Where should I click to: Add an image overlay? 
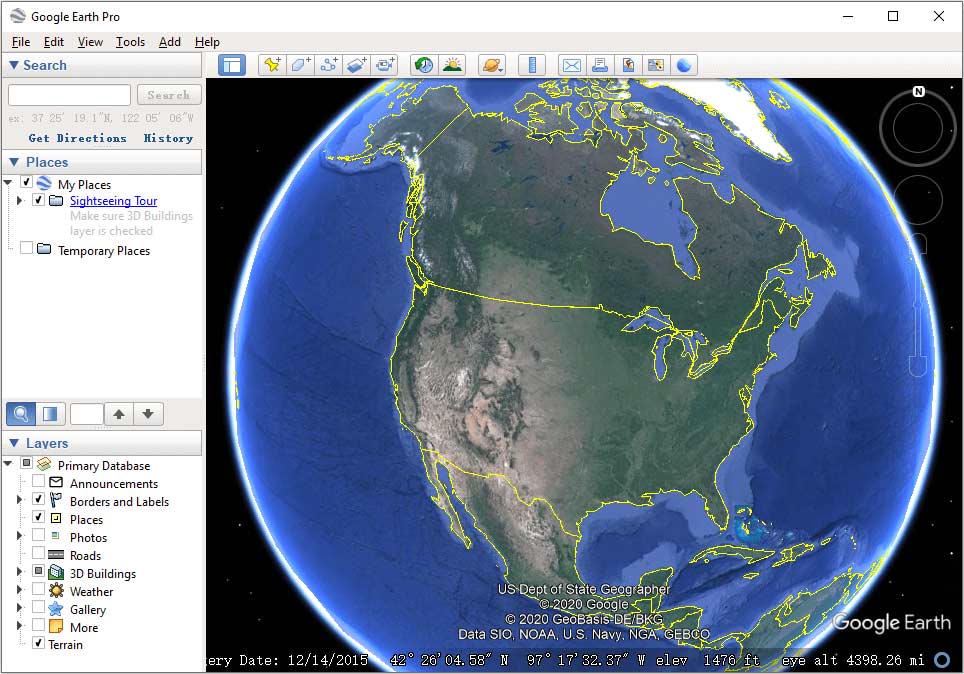point(357,65)
